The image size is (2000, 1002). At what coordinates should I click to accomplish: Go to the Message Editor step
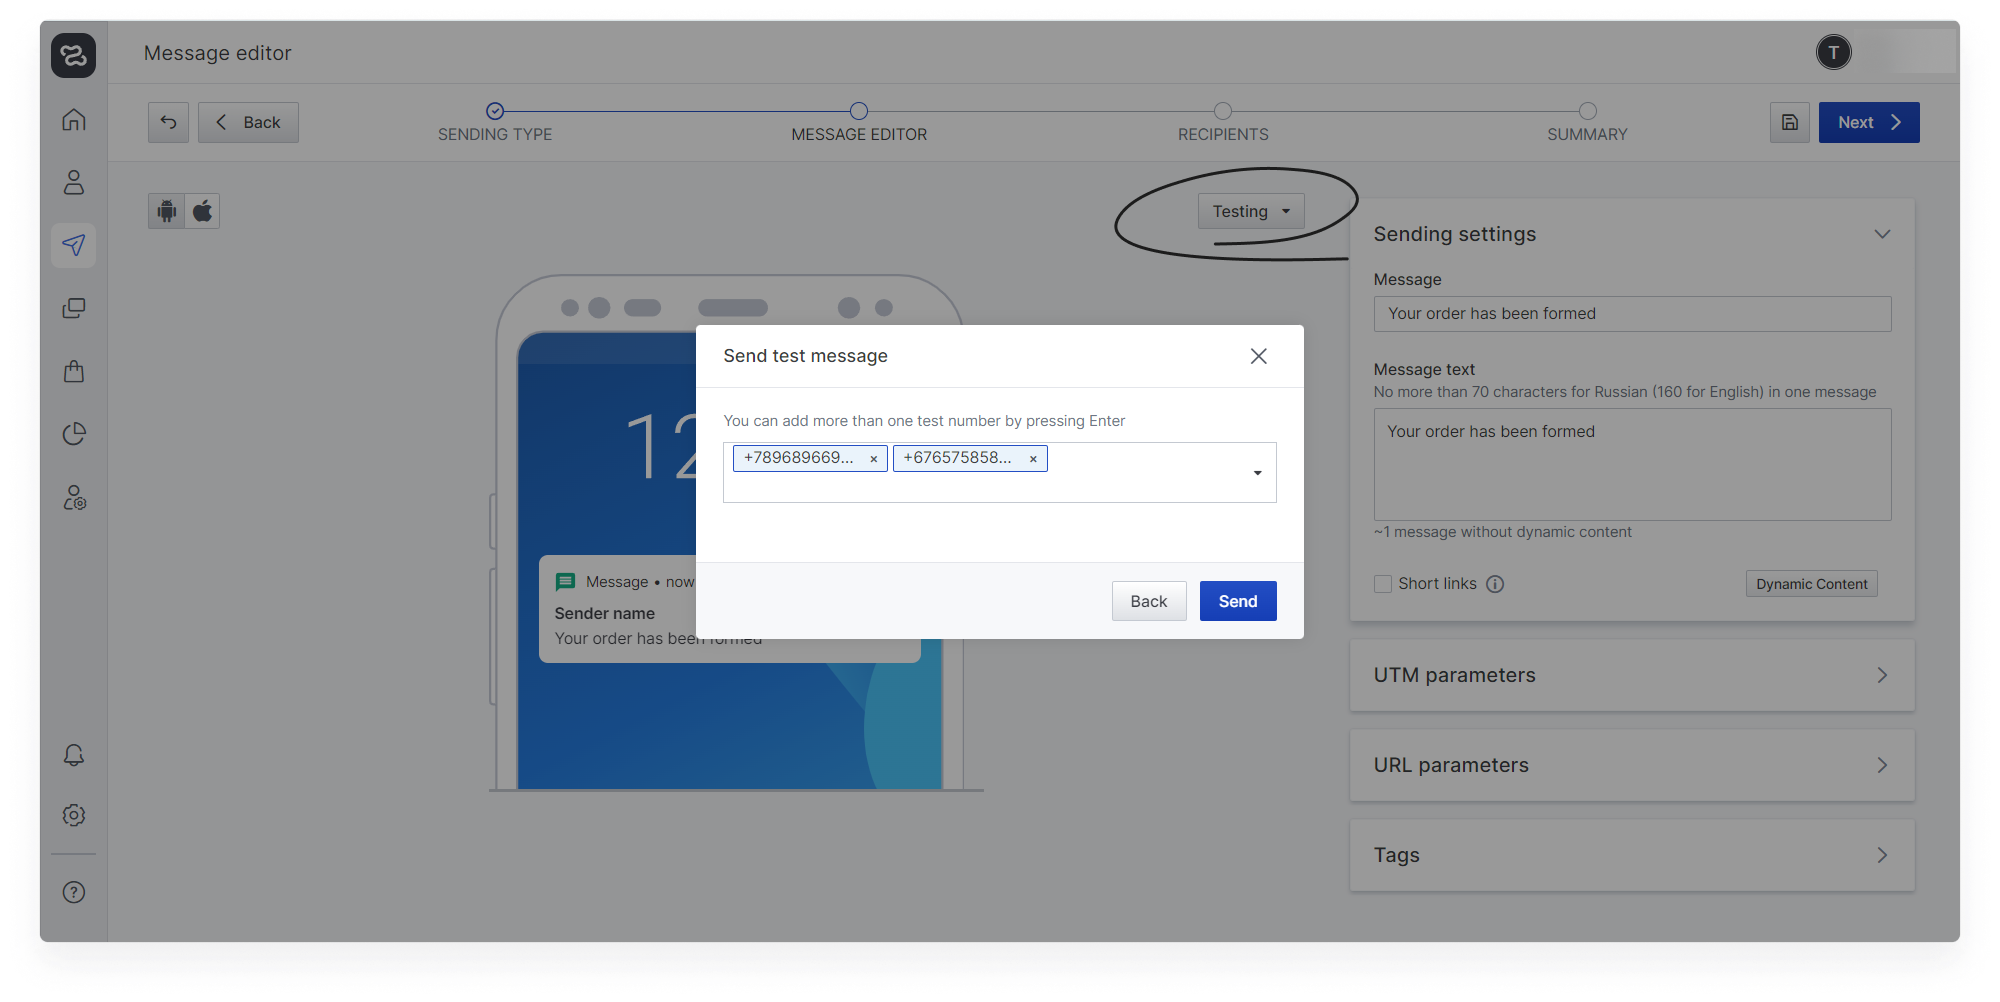859,123
